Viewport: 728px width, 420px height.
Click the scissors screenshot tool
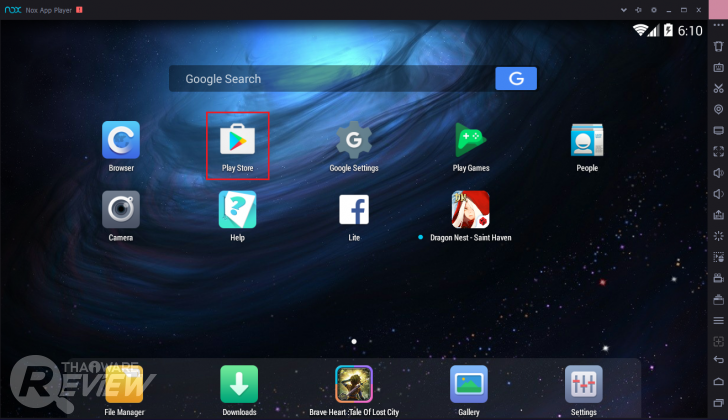point(718,89)
